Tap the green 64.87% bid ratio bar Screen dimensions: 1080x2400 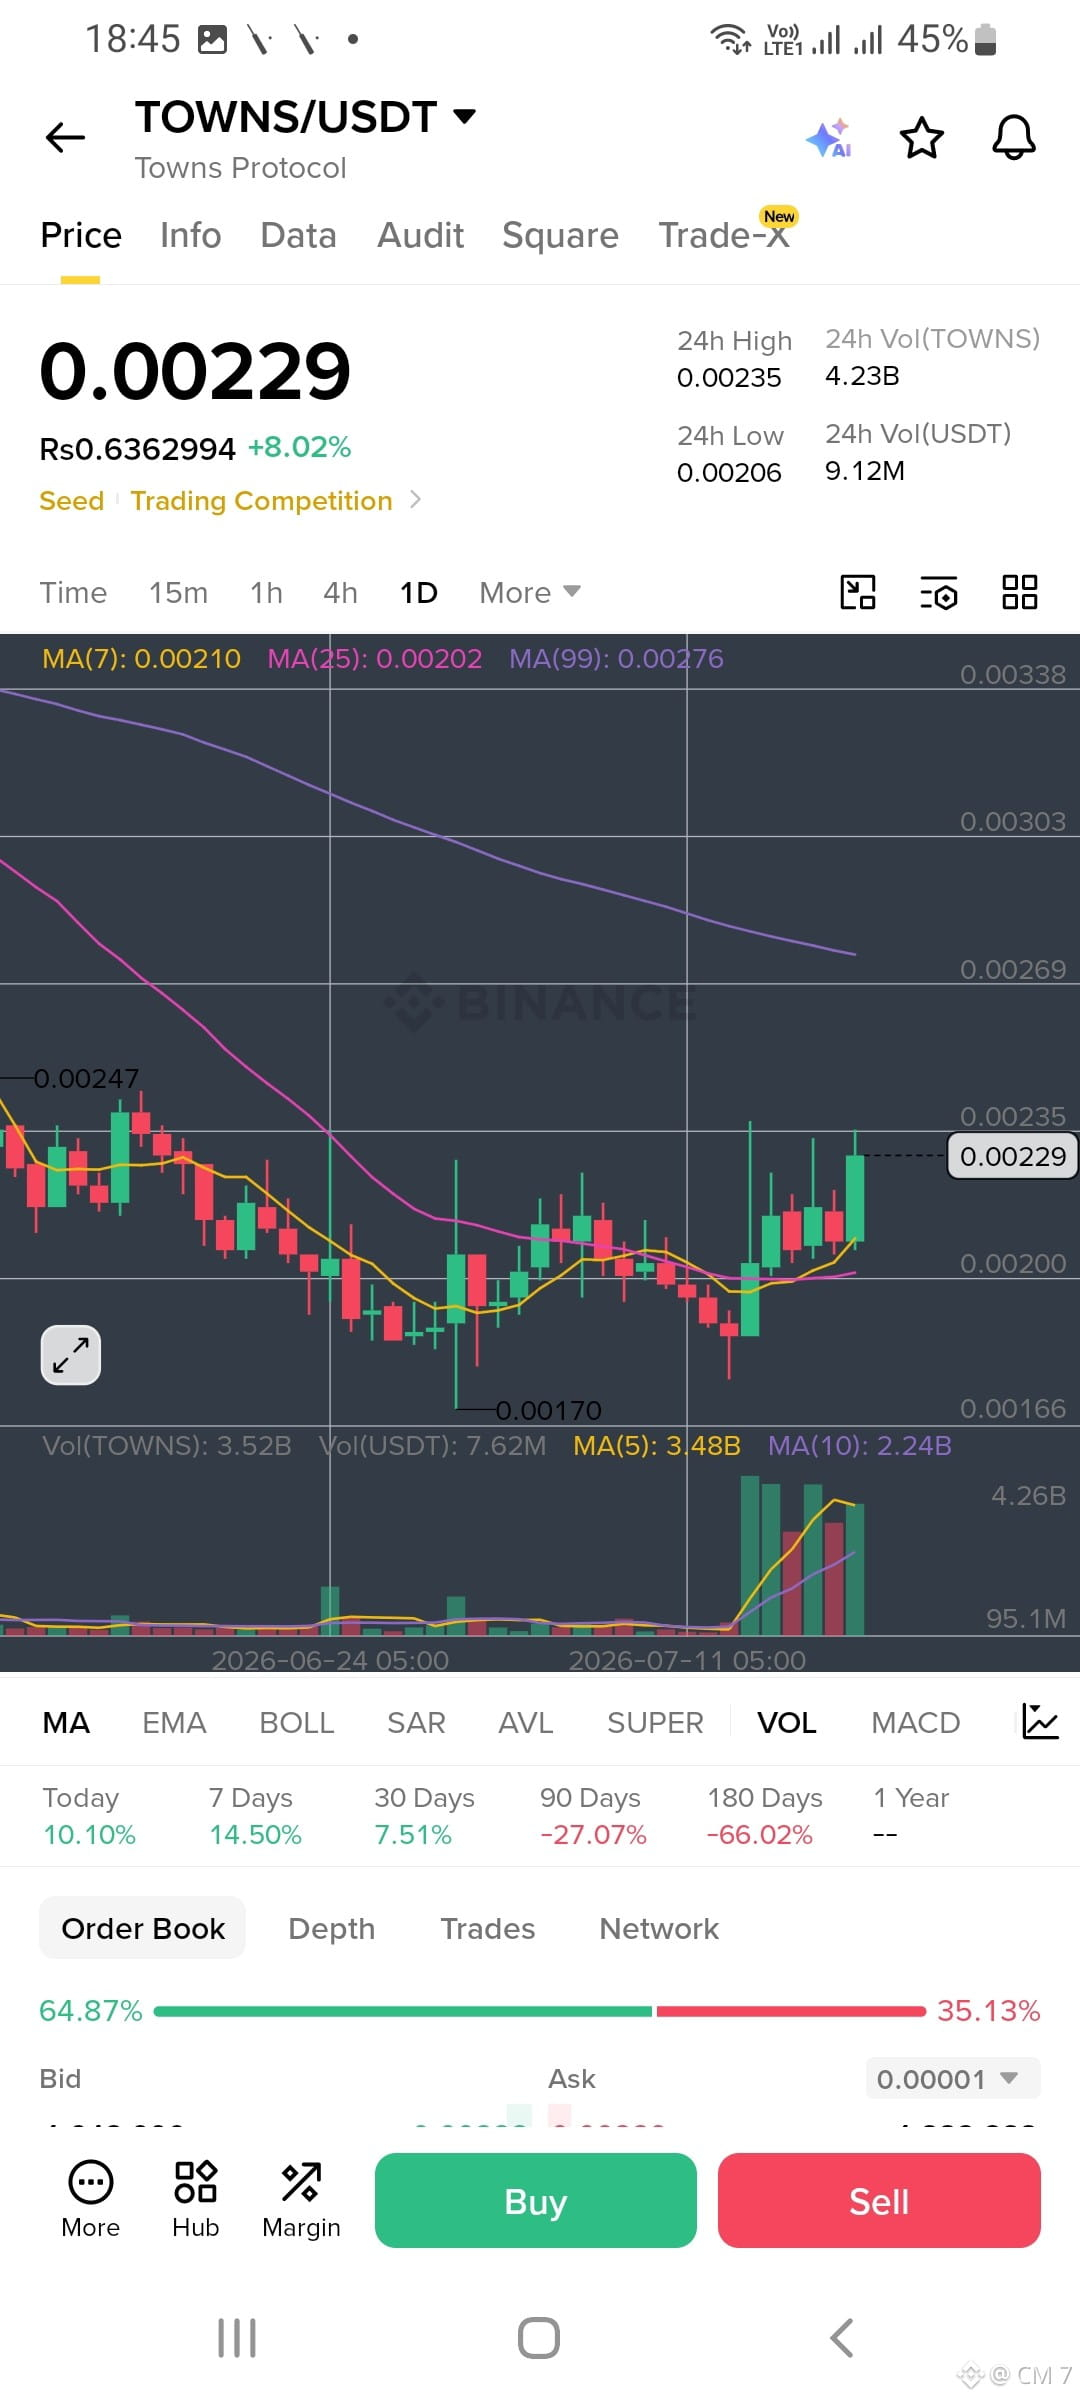pyautogui.click(x=403, y=2011)
